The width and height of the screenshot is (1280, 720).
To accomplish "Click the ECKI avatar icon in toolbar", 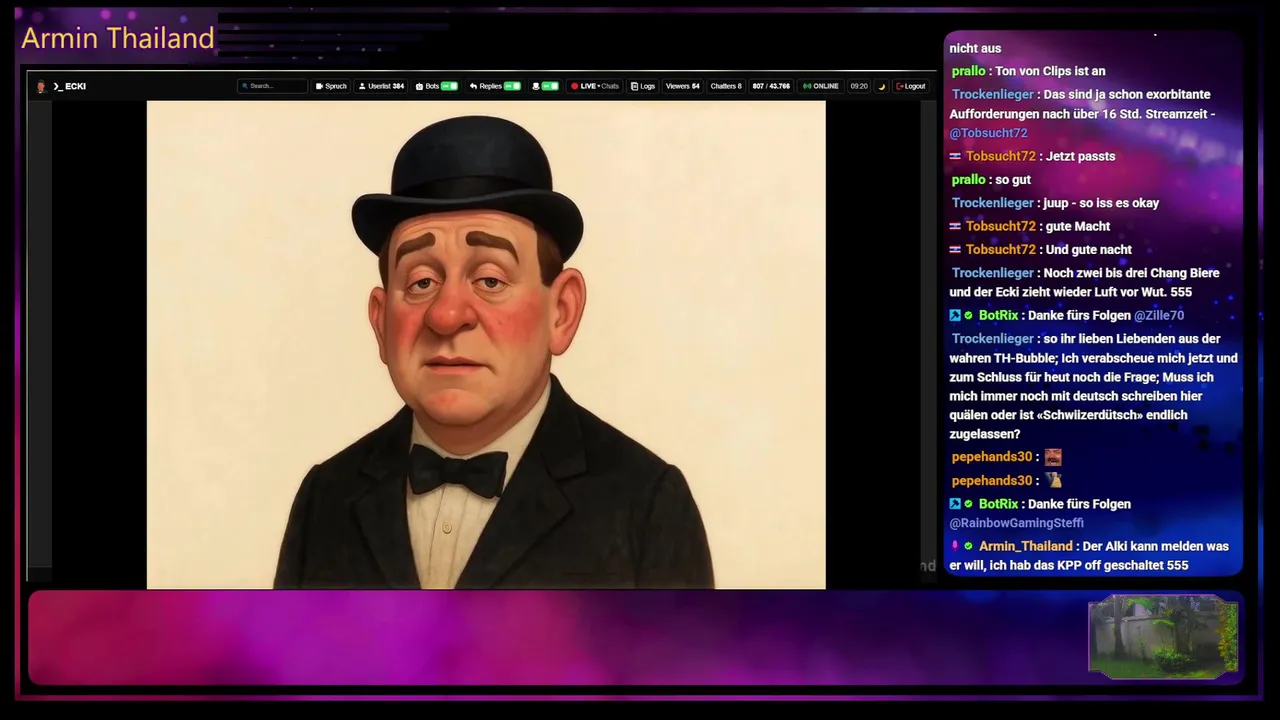I will (x=41, y=87).
